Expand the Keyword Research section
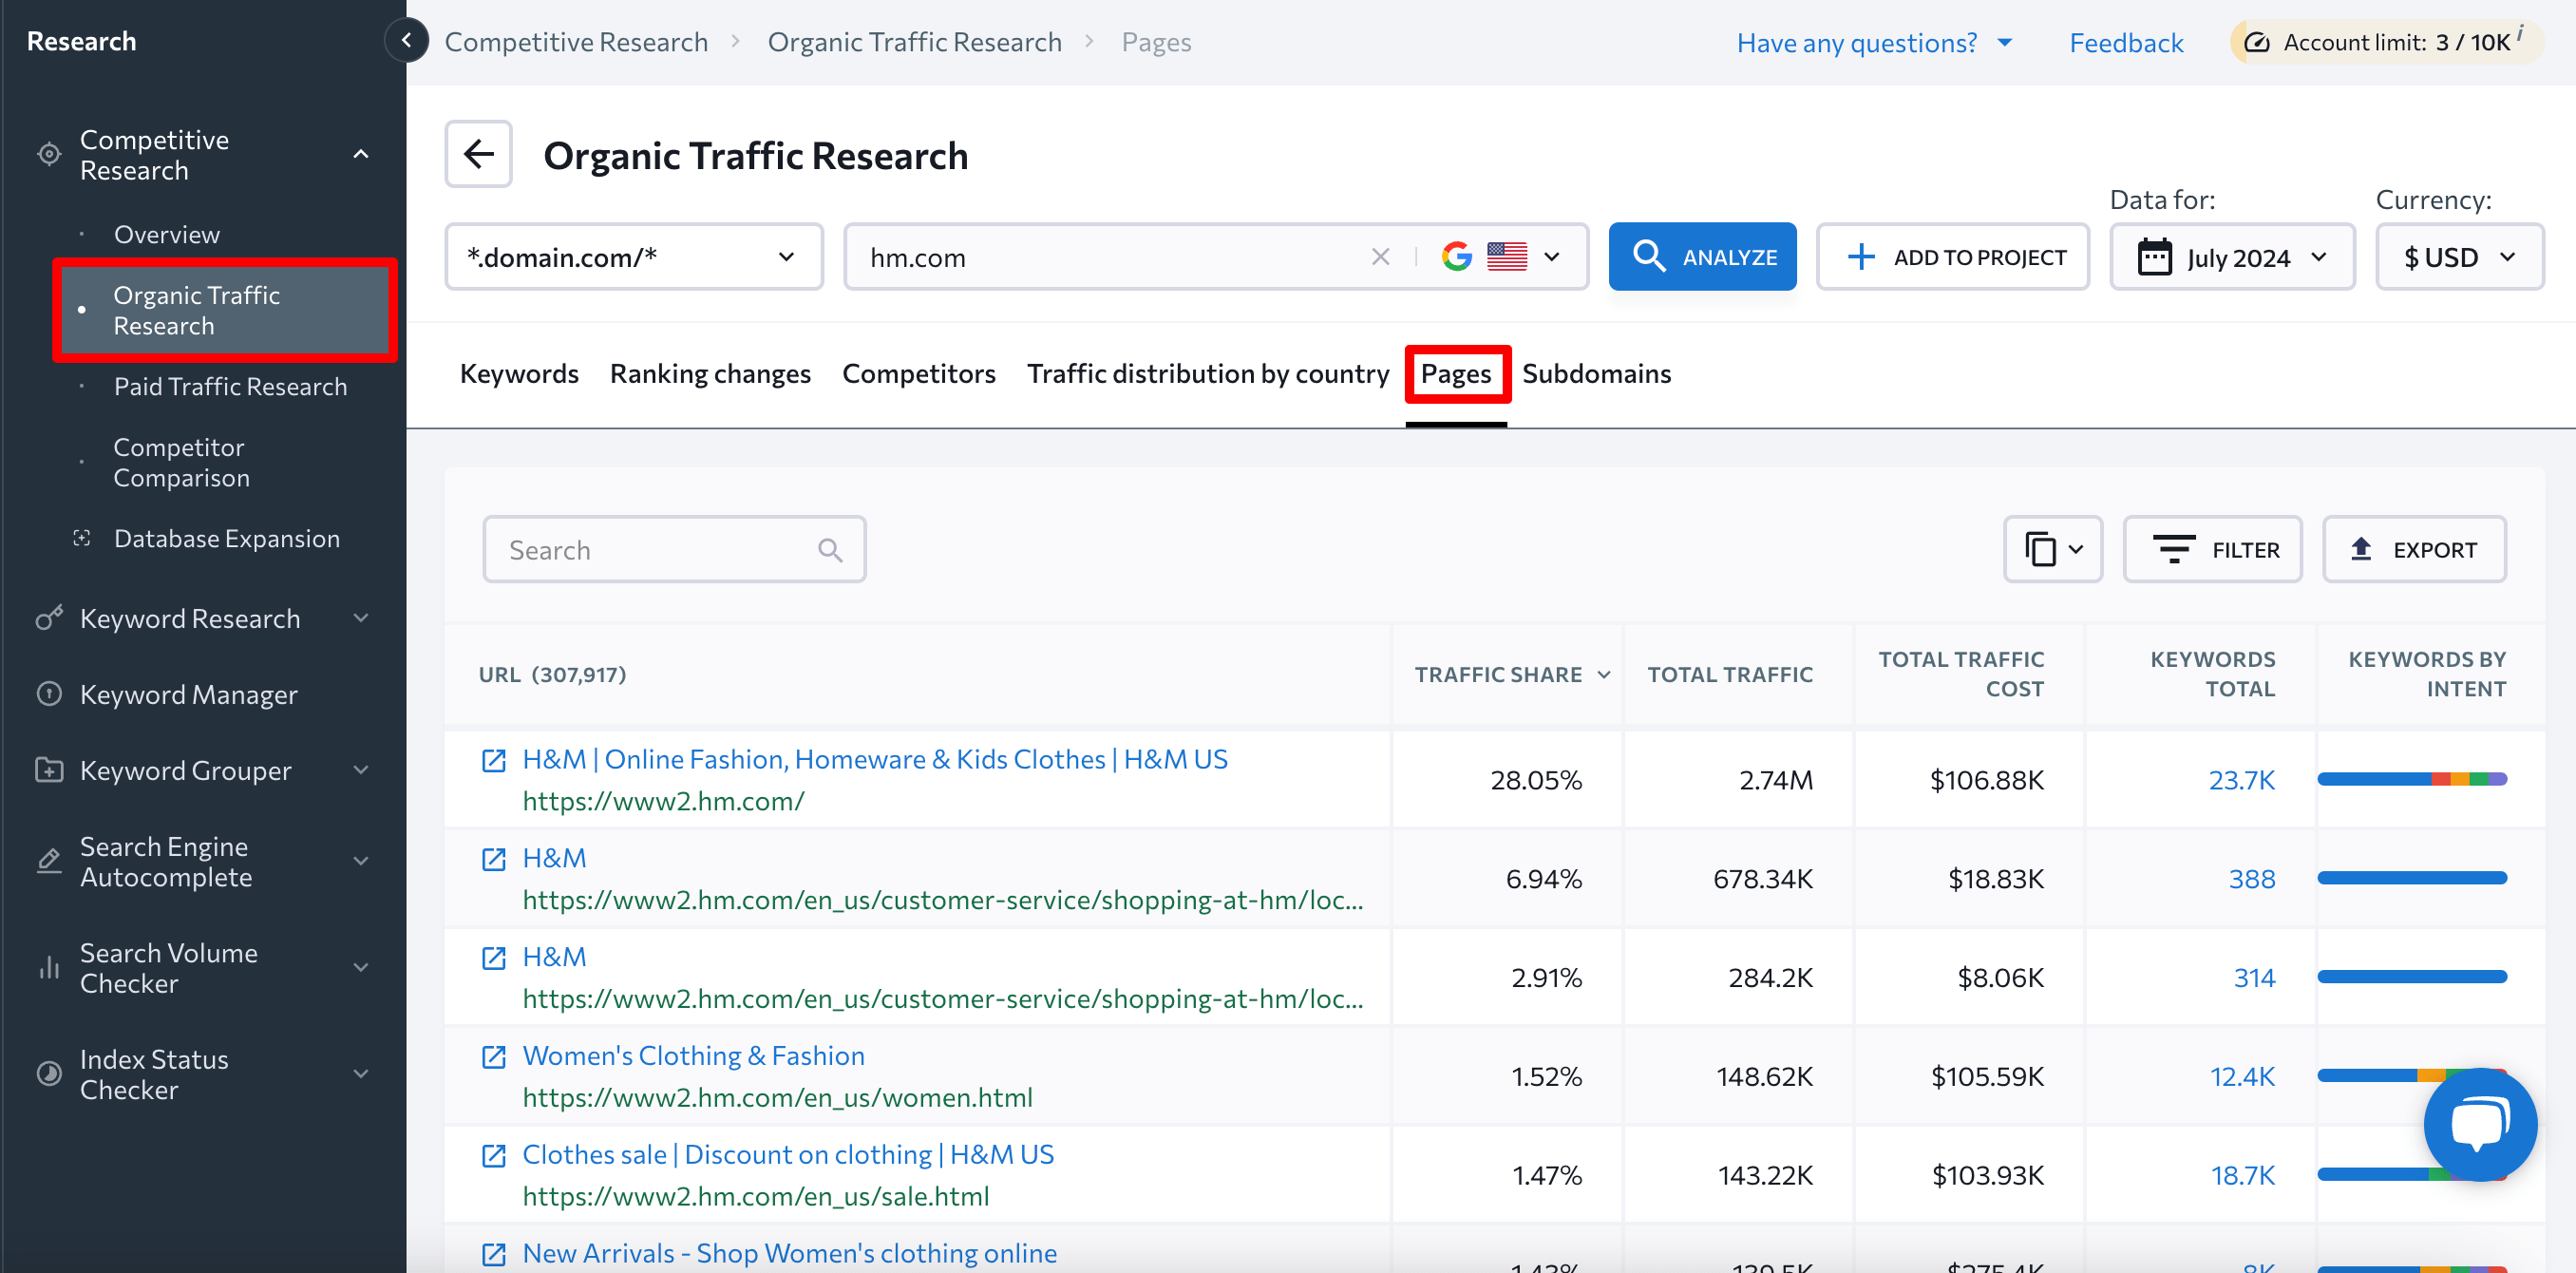The width and height of the screenshot is (2576, 1273). tap(361, 618)
